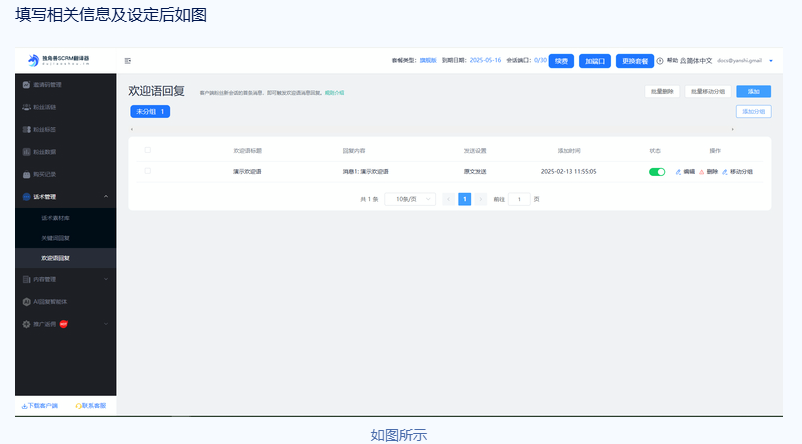
Task: Click the edit pencil icon in 演示欢迎语 row
Action: point(678,172)
